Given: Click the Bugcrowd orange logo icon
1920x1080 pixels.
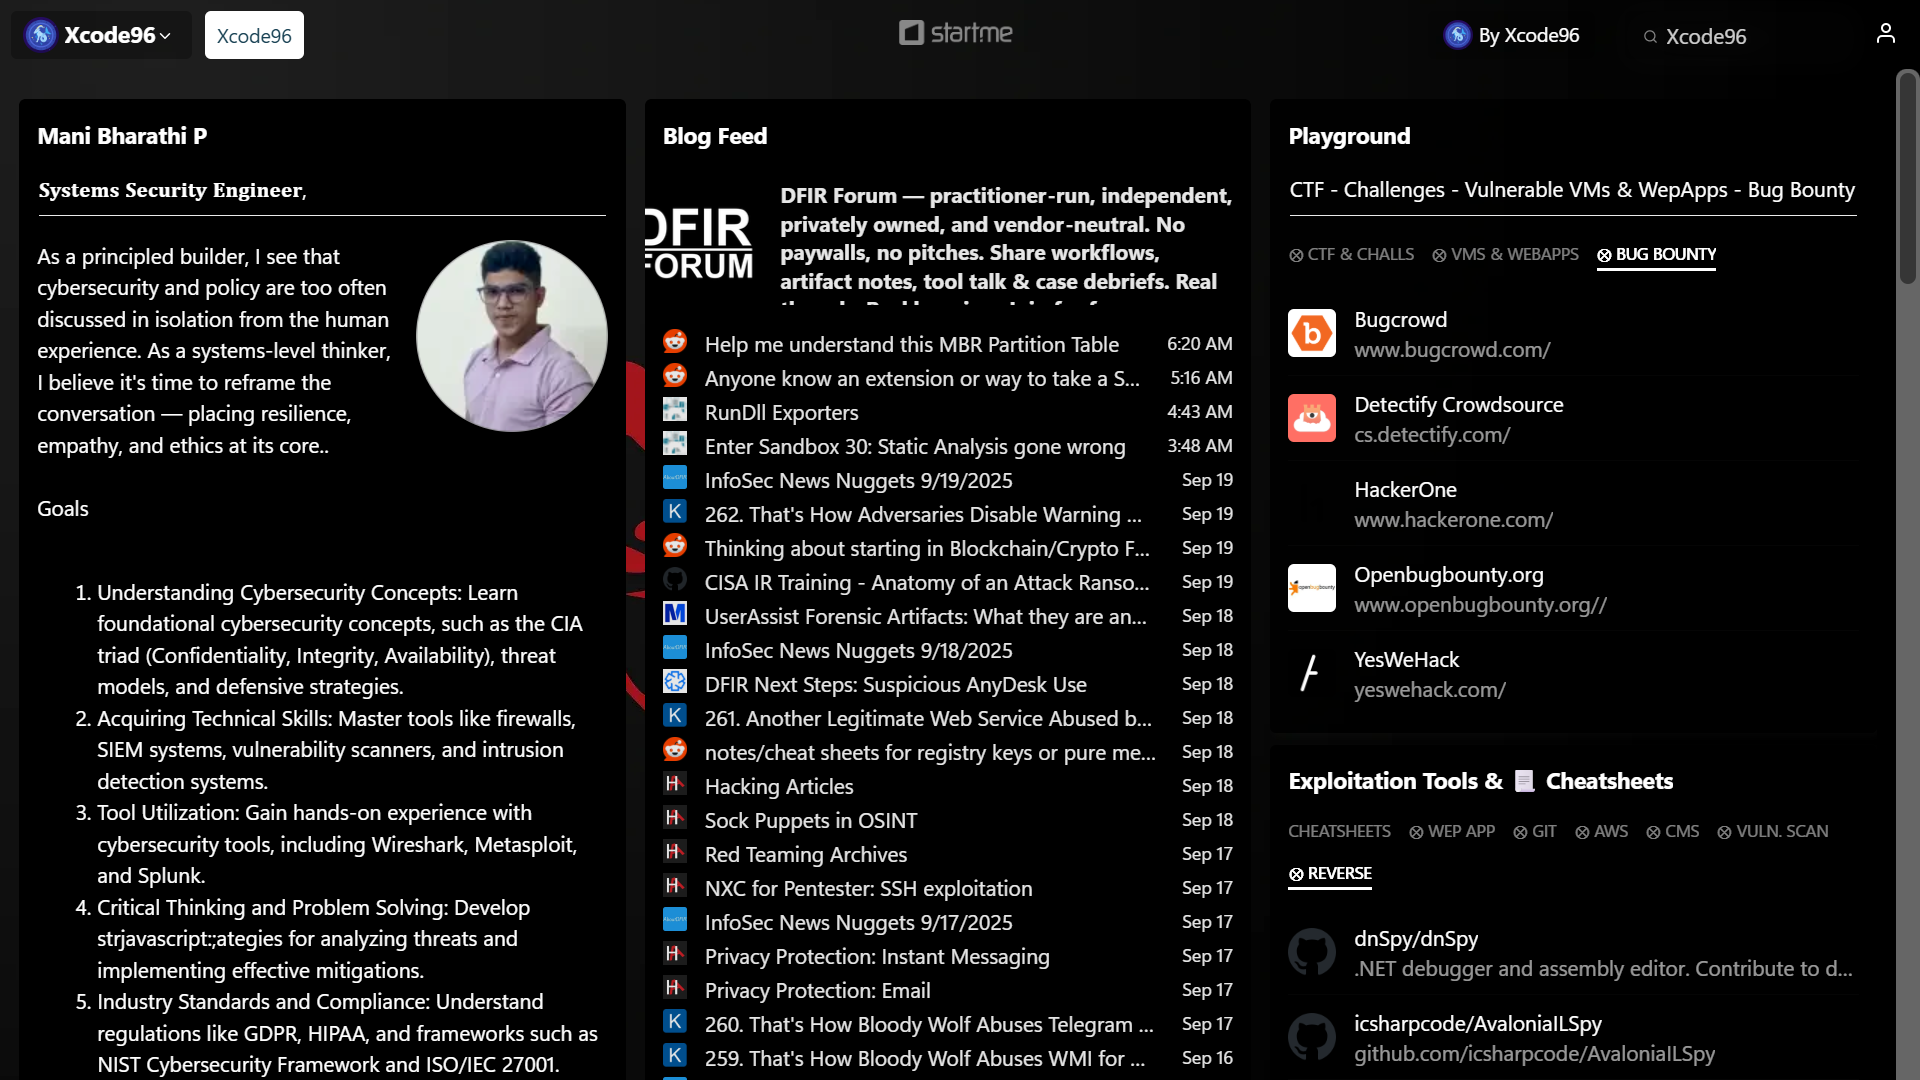Looking at the screenshot, I should point(1311,334).
